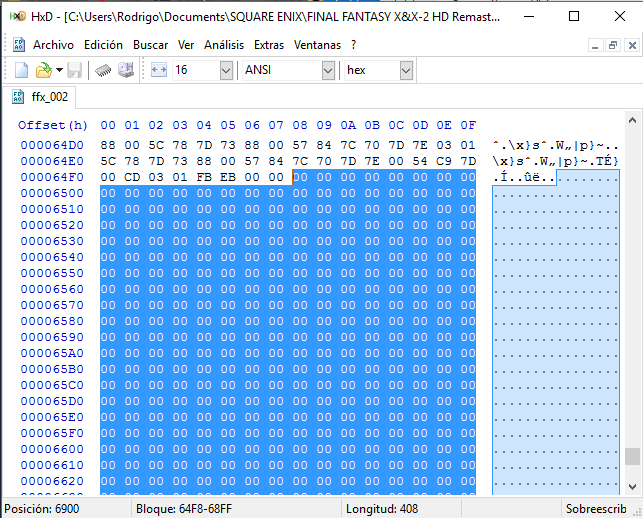The height and width of the screenshot is (518, 643).
Task: Minimize the inner document window
Action: click(595, 45)
